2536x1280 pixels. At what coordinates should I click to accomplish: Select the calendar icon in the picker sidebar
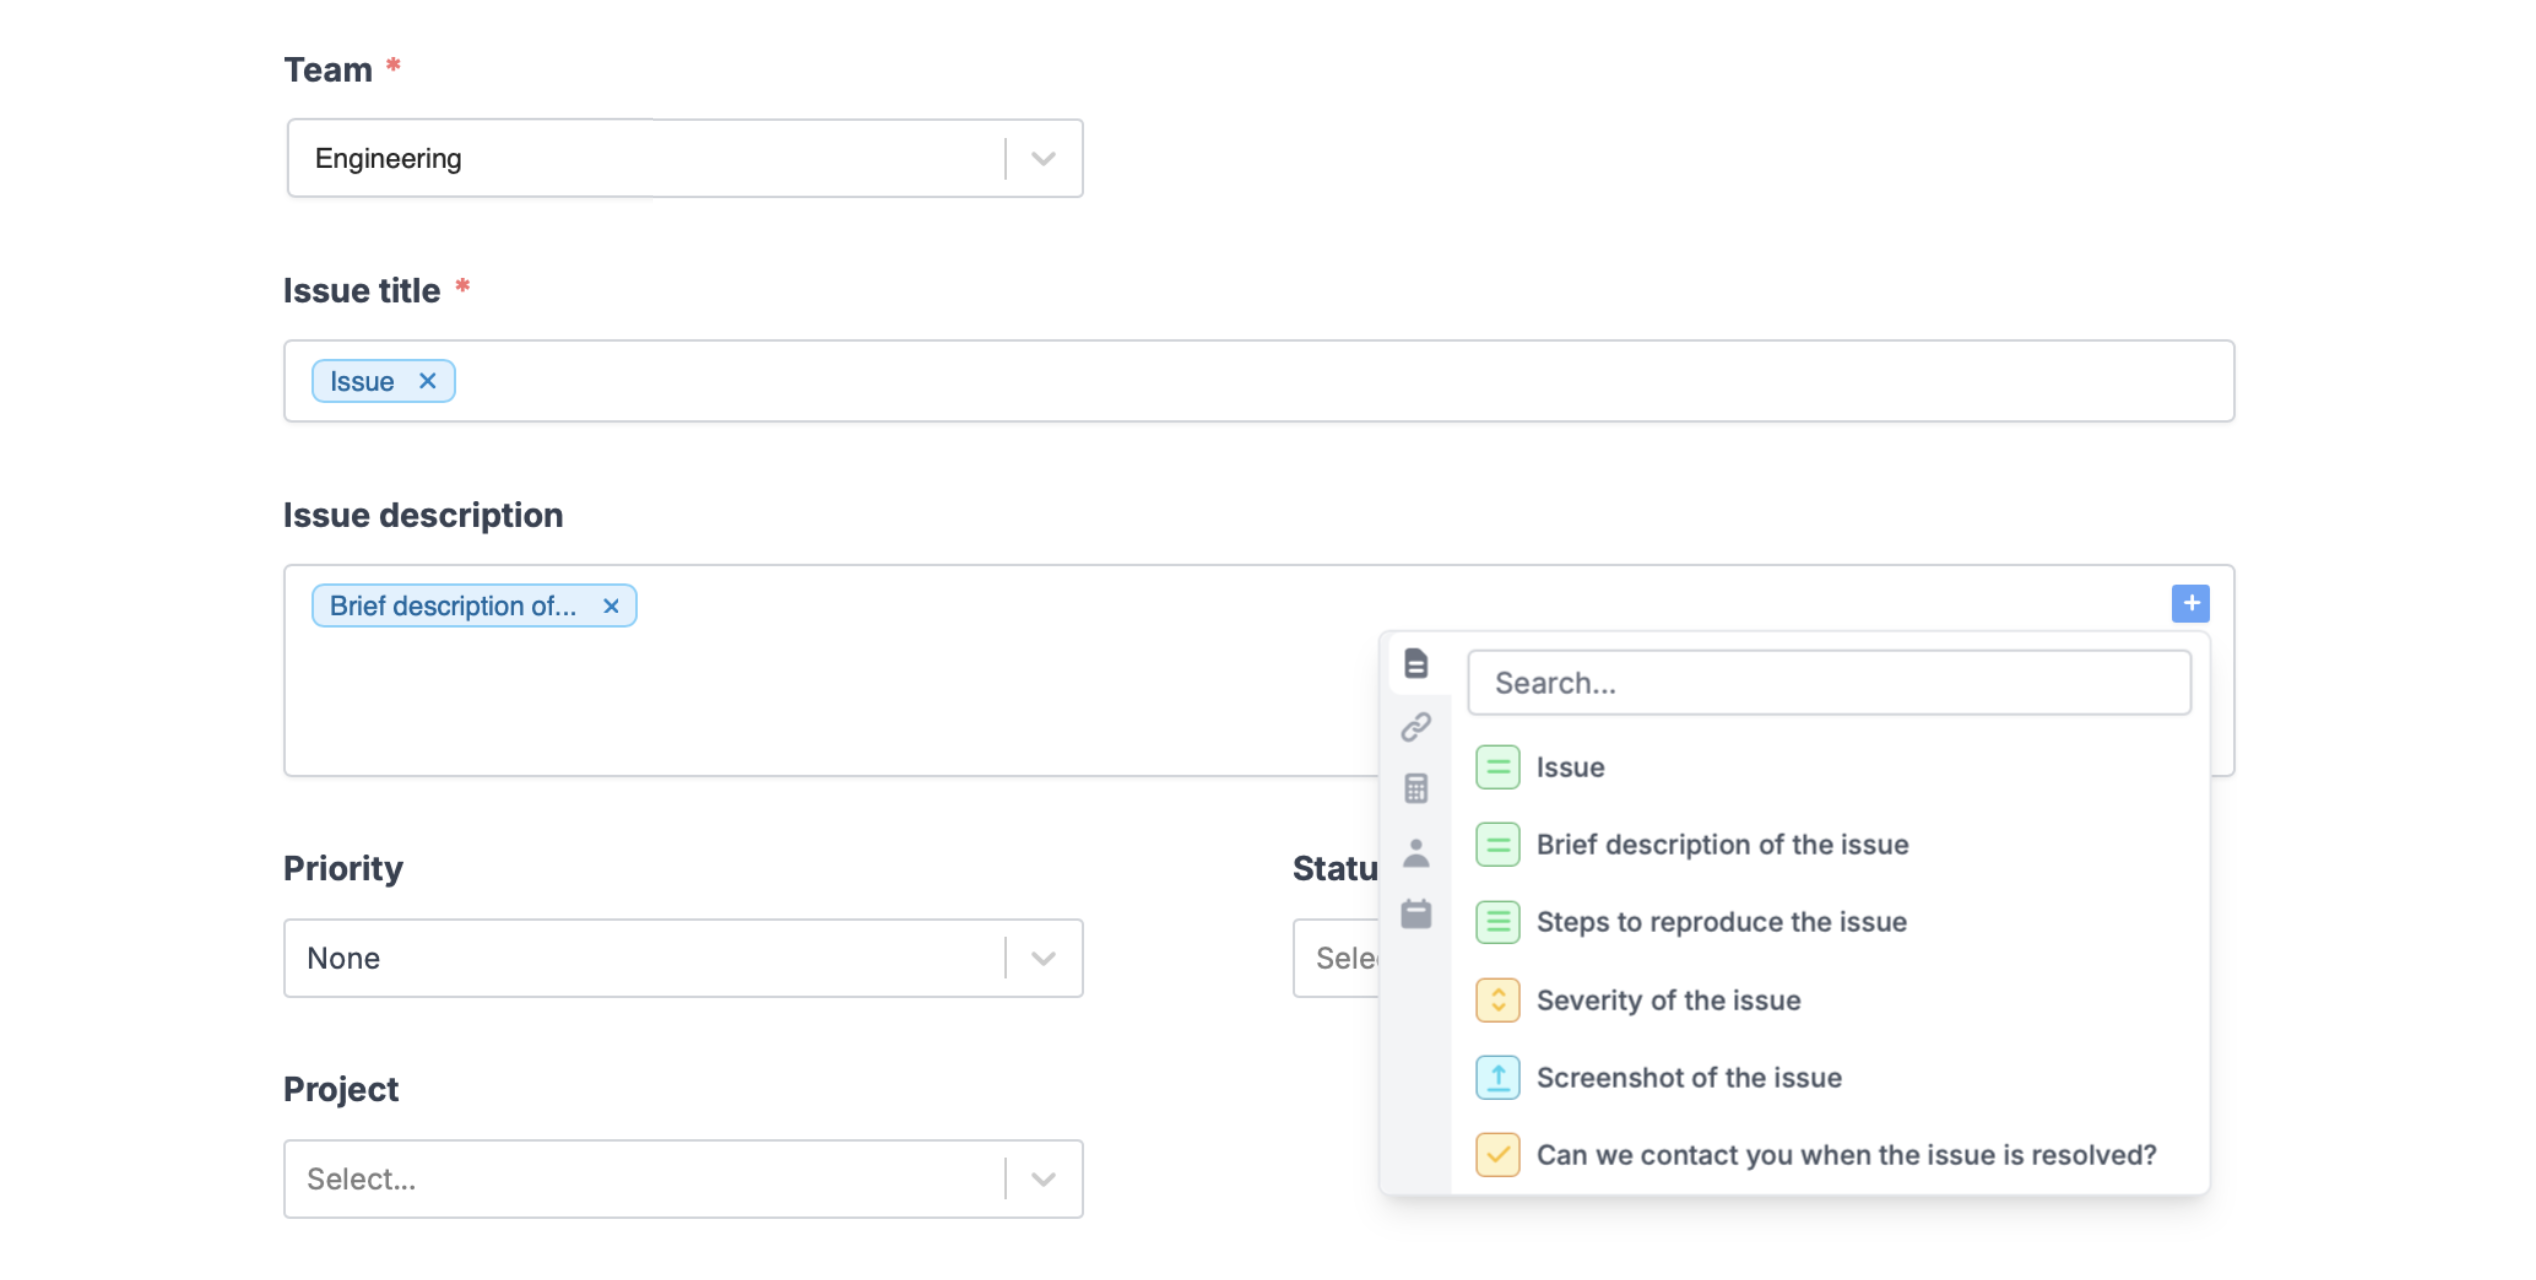(x=1416, y=913)
